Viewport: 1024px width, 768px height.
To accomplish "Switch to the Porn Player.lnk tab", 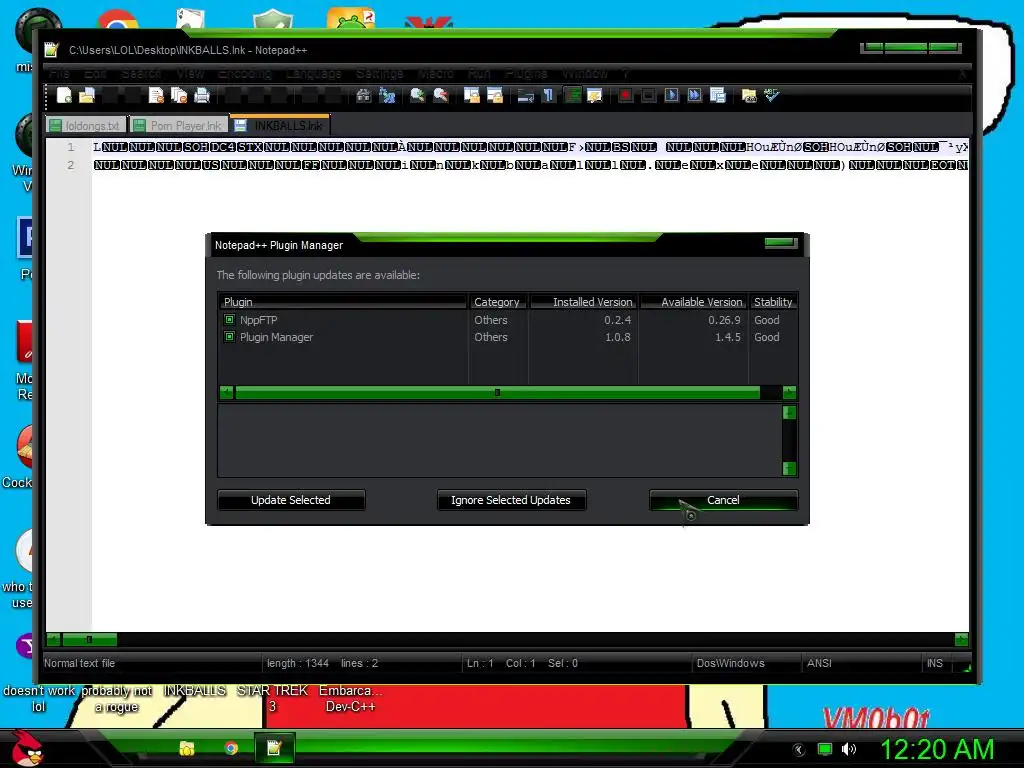I will [178, 125].
